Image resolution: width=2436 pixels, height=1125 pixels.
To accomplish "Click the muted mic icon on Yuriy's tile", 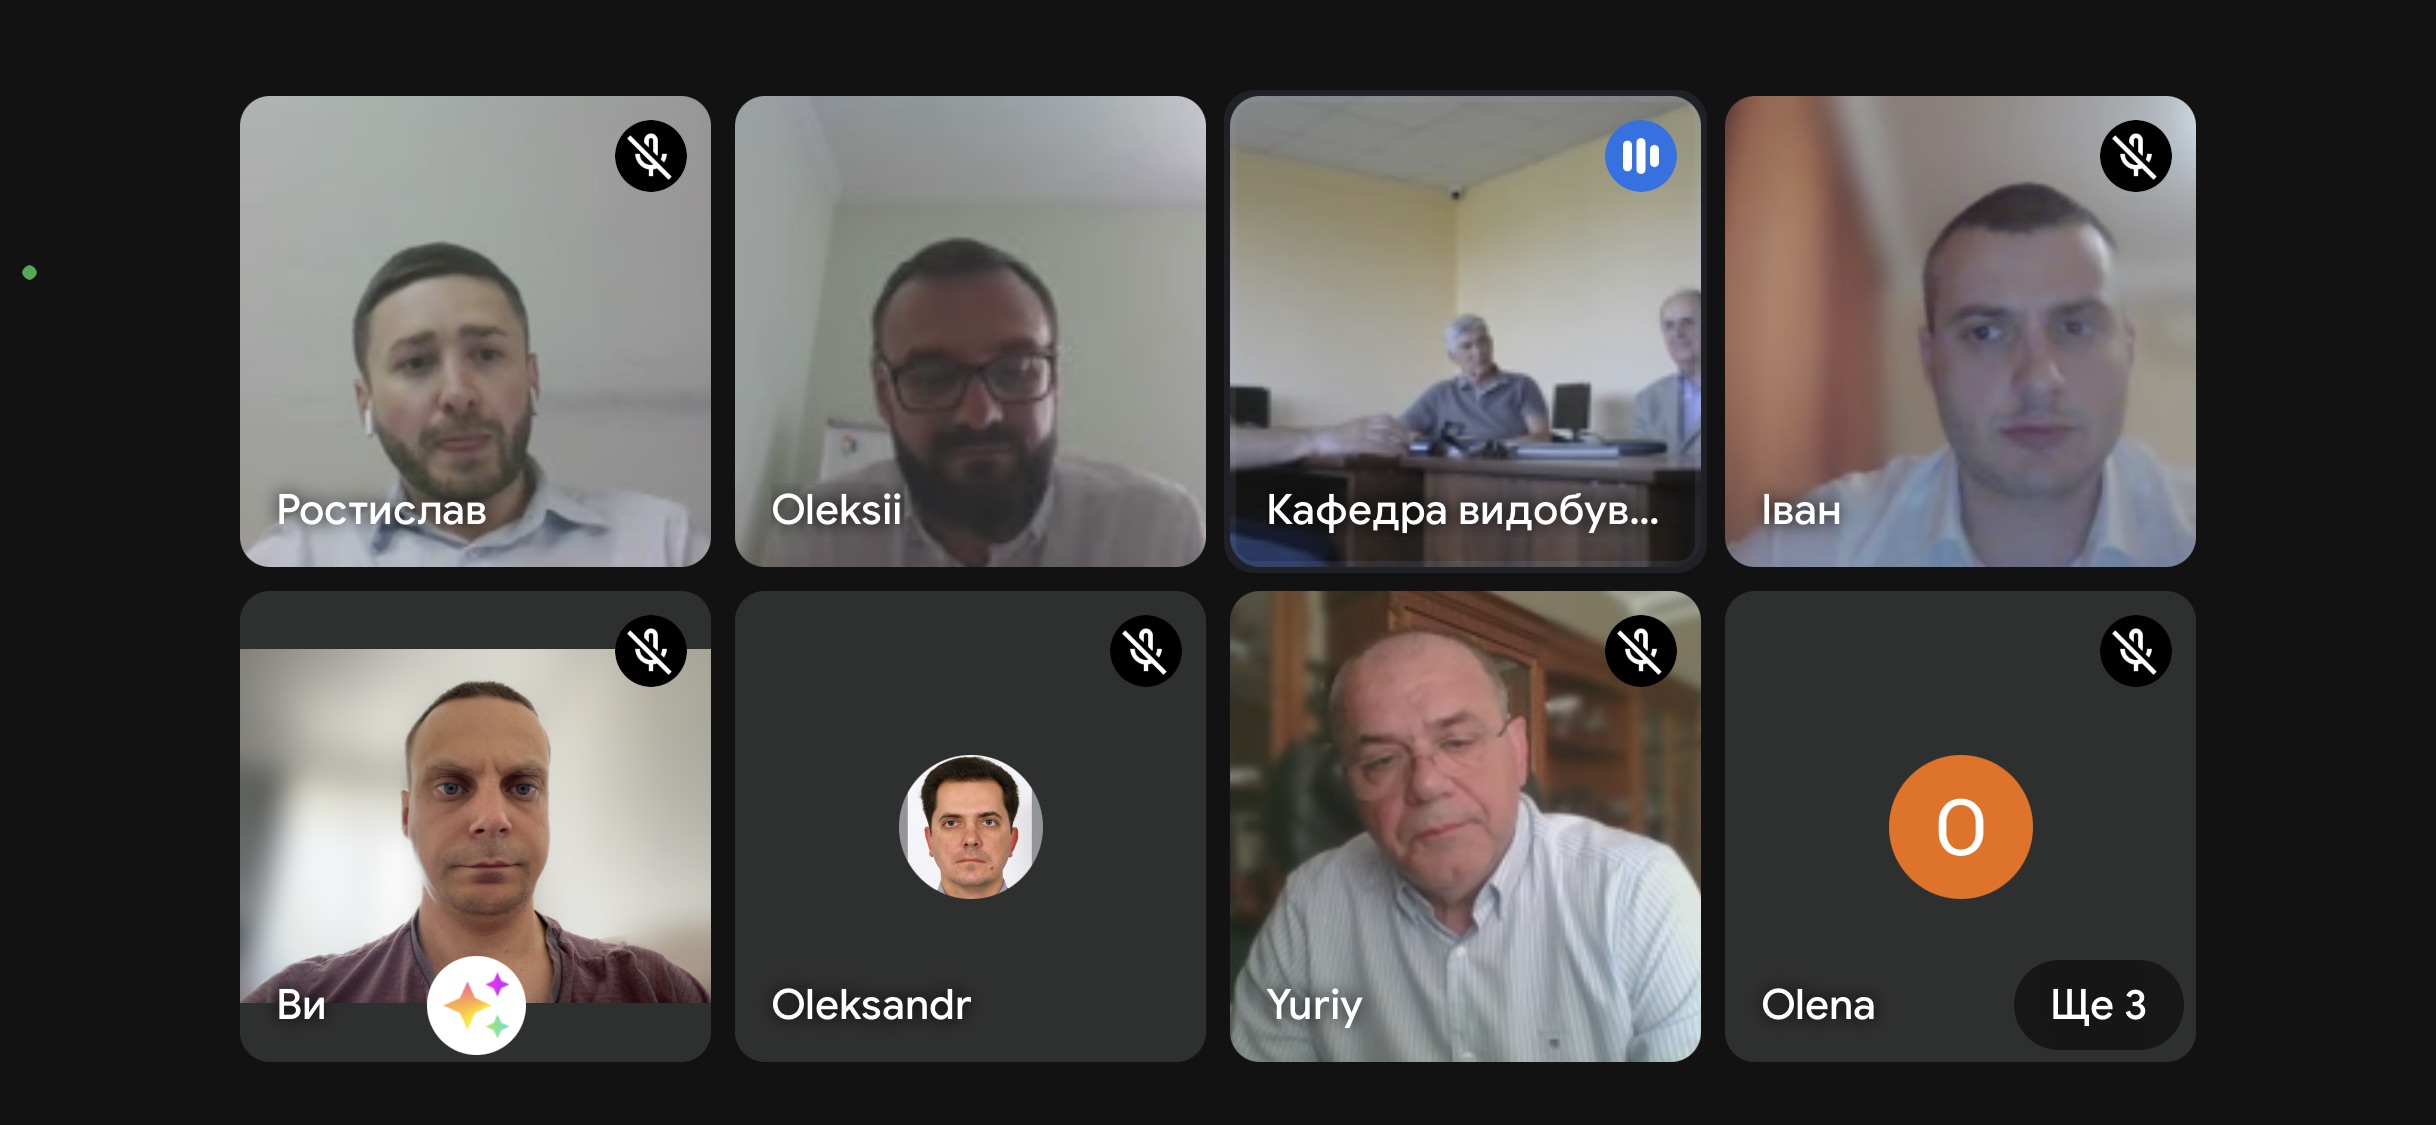I will [x=1641, y=651].
